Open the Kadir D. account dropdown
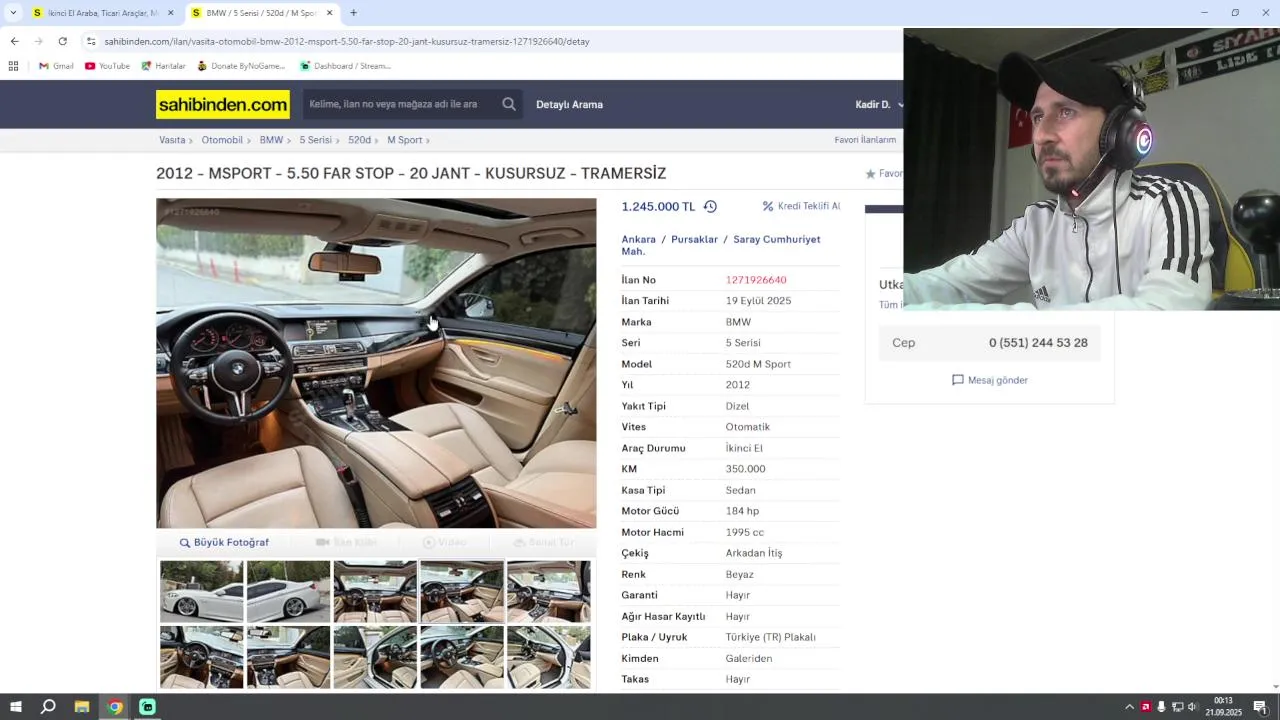This screenshot has width=1280, height=720. [879, 104]
